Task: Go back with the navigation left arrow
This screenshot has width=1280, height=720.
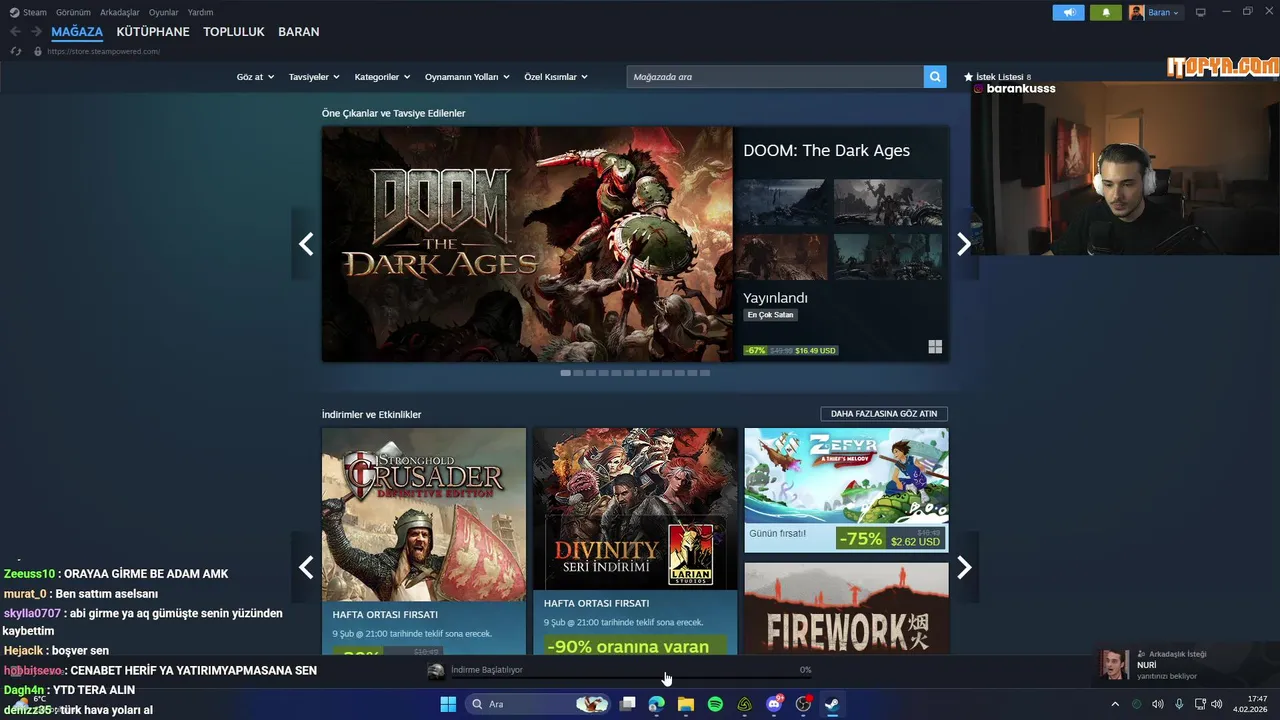Action: (15, 32)
